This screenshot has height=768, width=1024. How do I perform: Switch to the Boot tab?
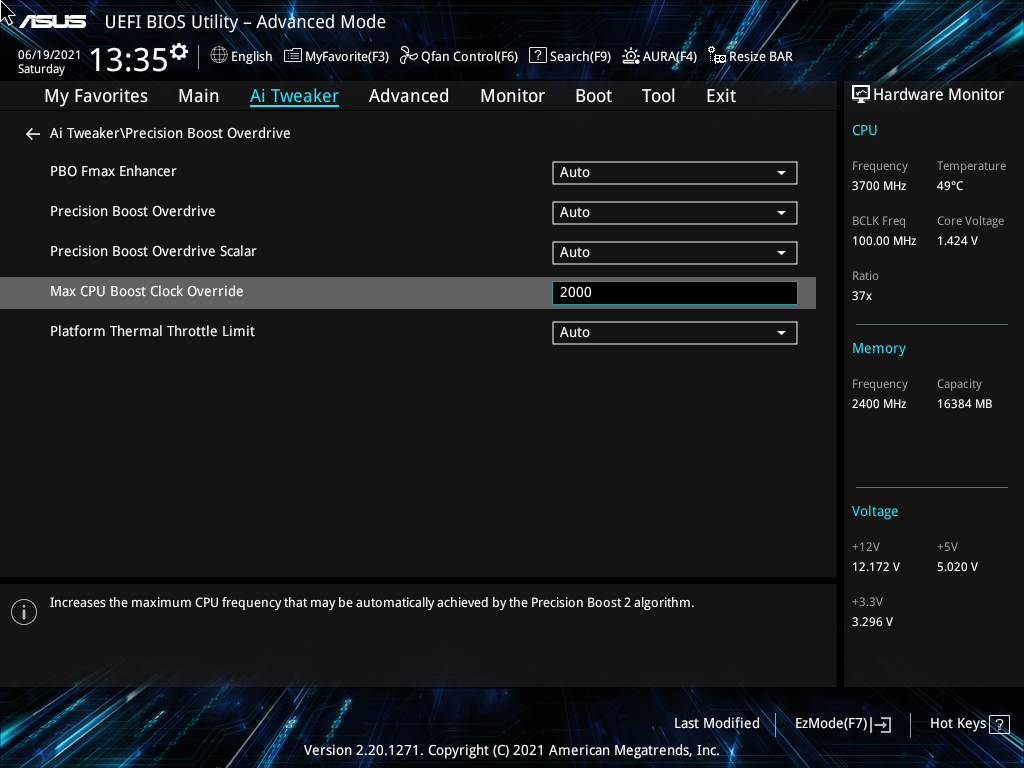pyautogui.click(x=593, y=95)
